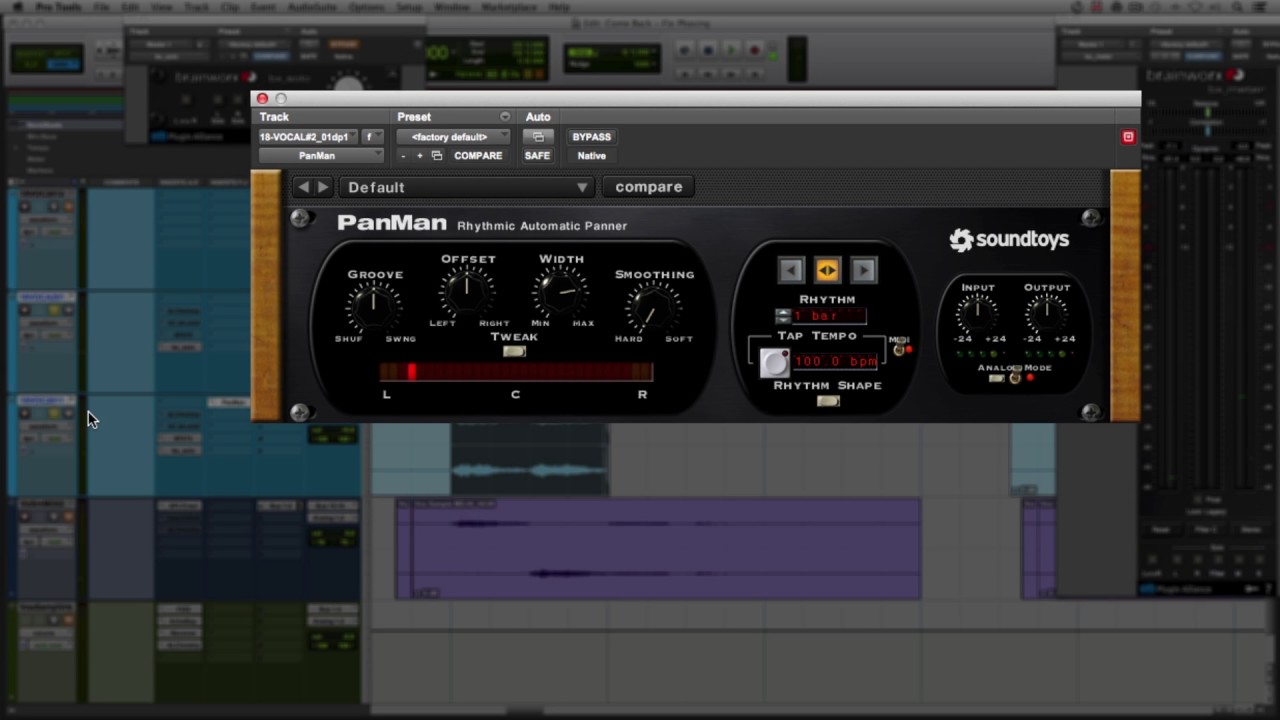The image size is (1280, 720).
Task: Select the highlighted center rhythm mode button
Action: tap(827, 270)
